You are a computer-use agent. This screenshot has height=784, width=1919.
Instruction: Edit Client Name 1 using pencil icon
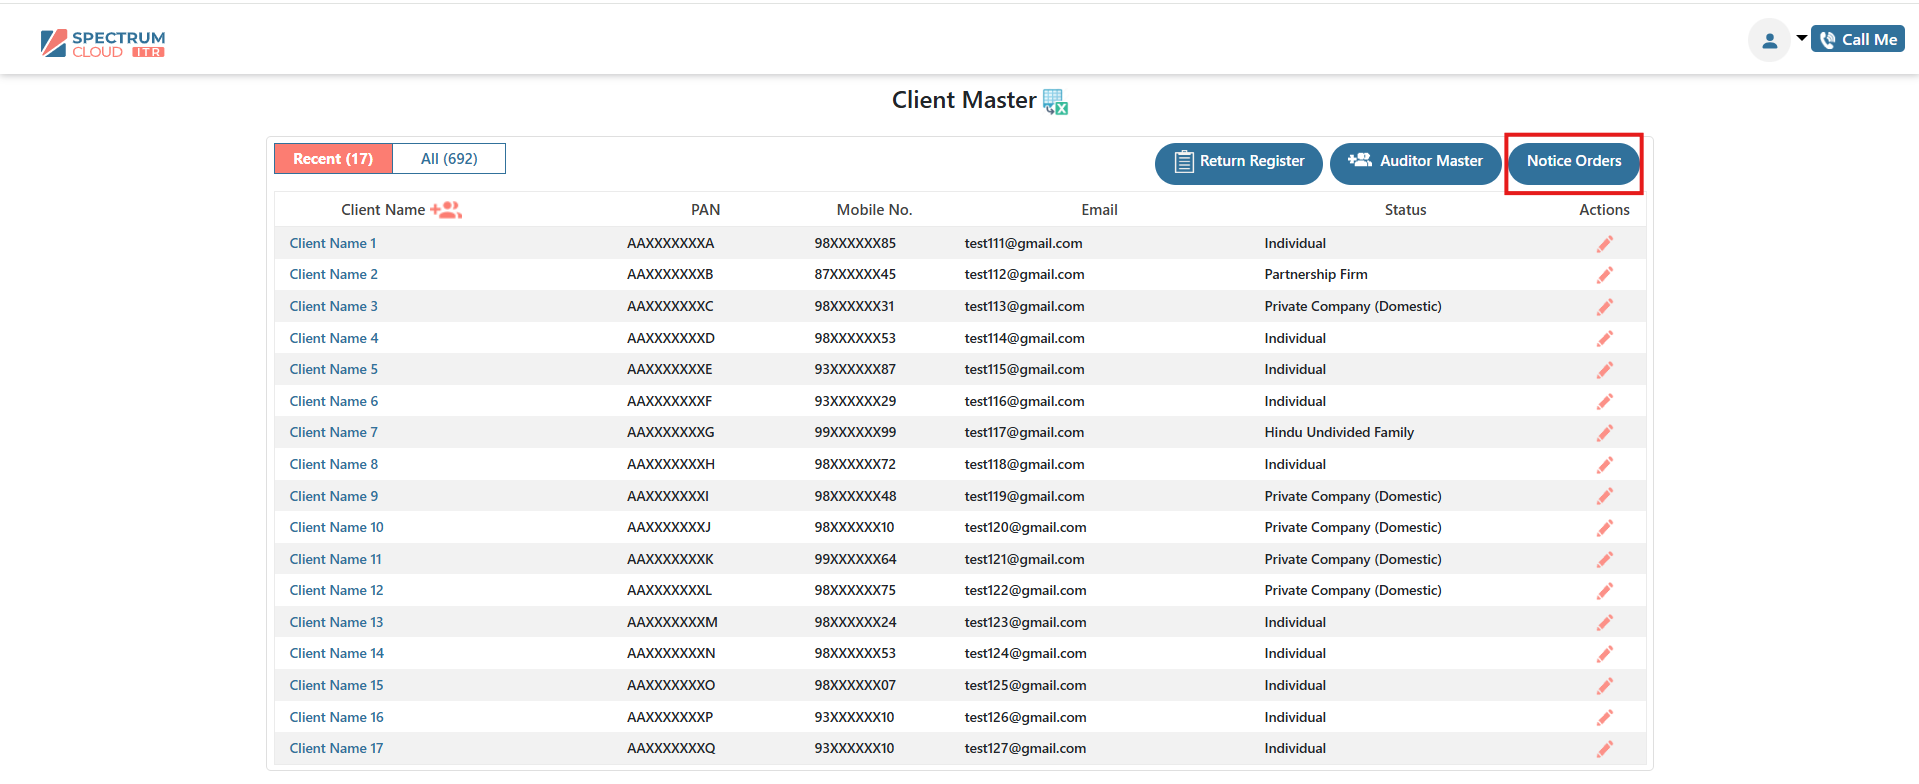(x=1604, y=244)
